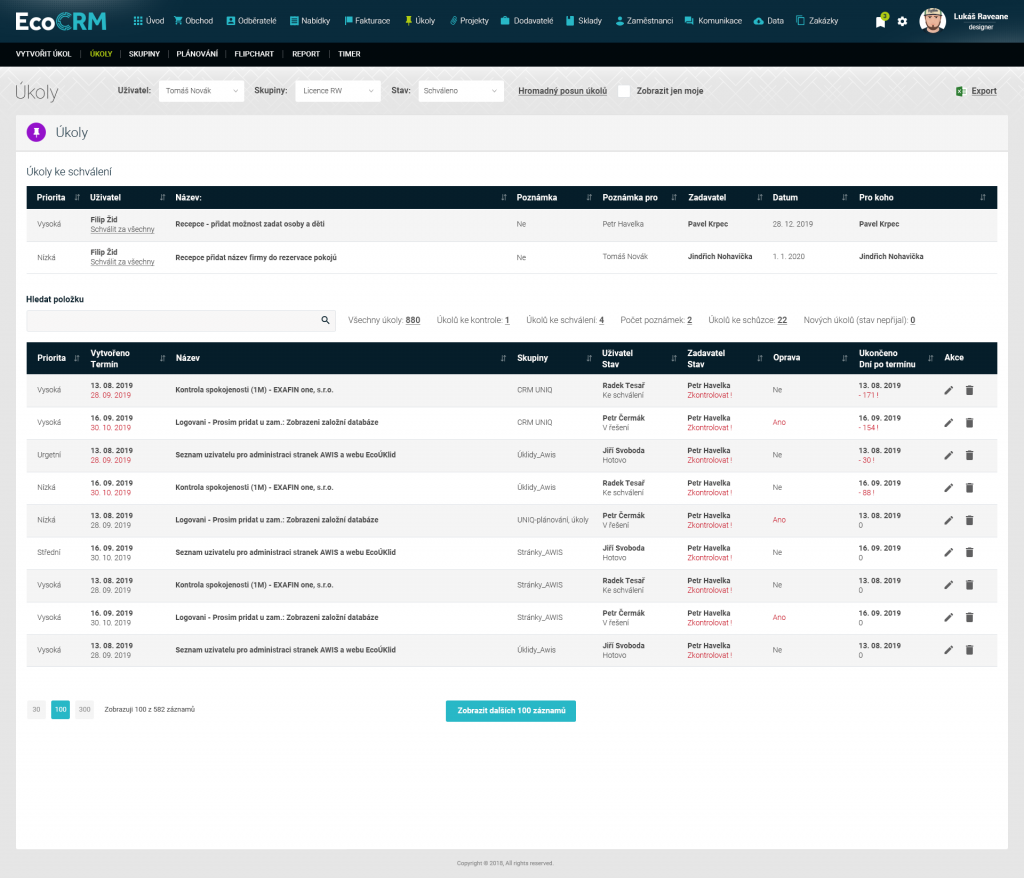Screen dimensions: 1024x878
Task: Click the bookmark notifications icon in header
Action: tap(880, 22)
